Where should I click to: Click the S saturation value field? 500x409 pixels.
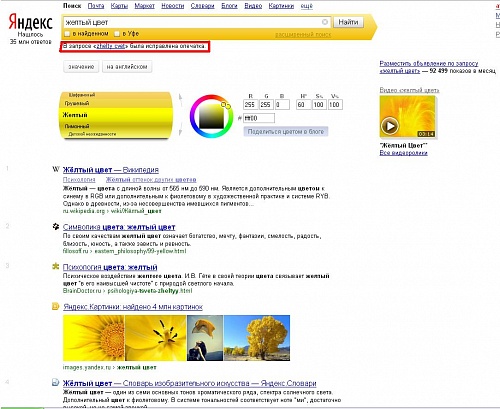point(318,105)
